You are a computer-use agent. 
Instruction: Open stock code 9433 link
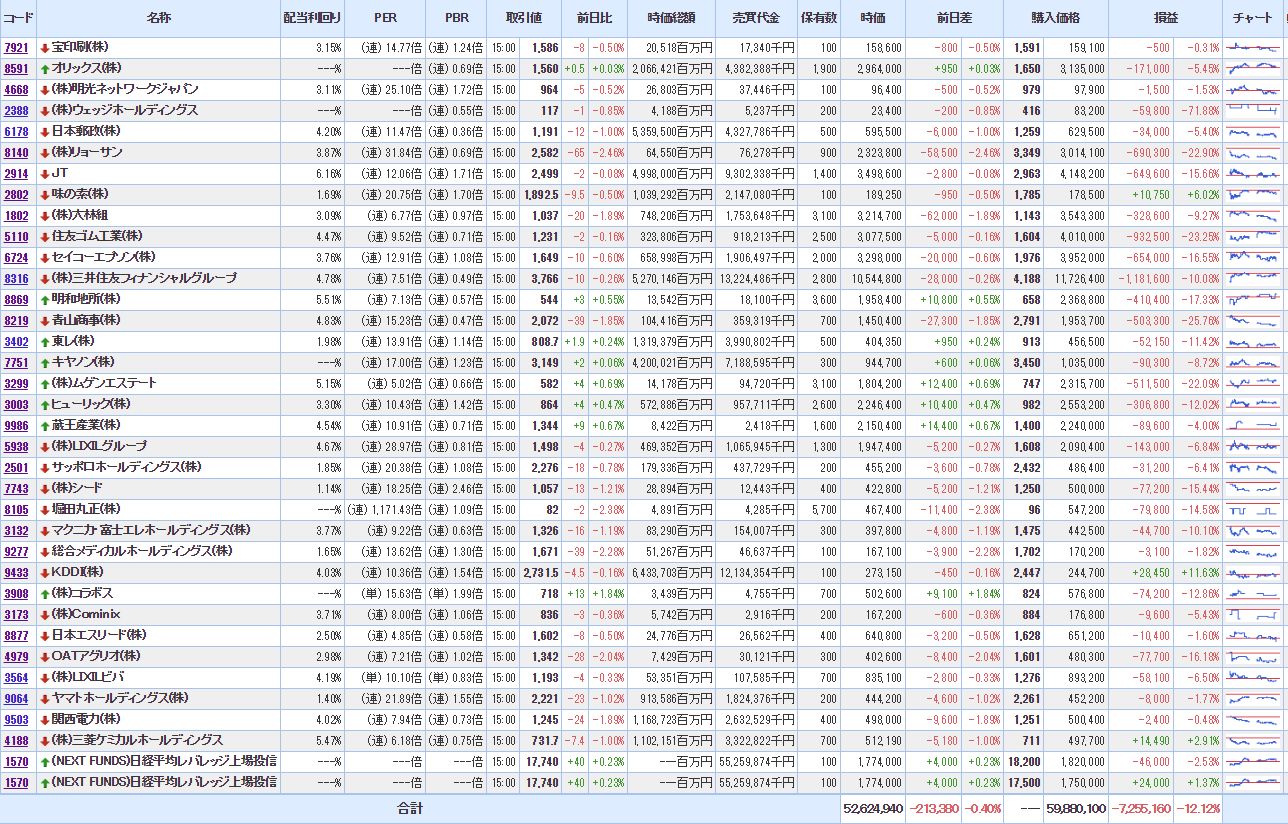tap(16, 572)
